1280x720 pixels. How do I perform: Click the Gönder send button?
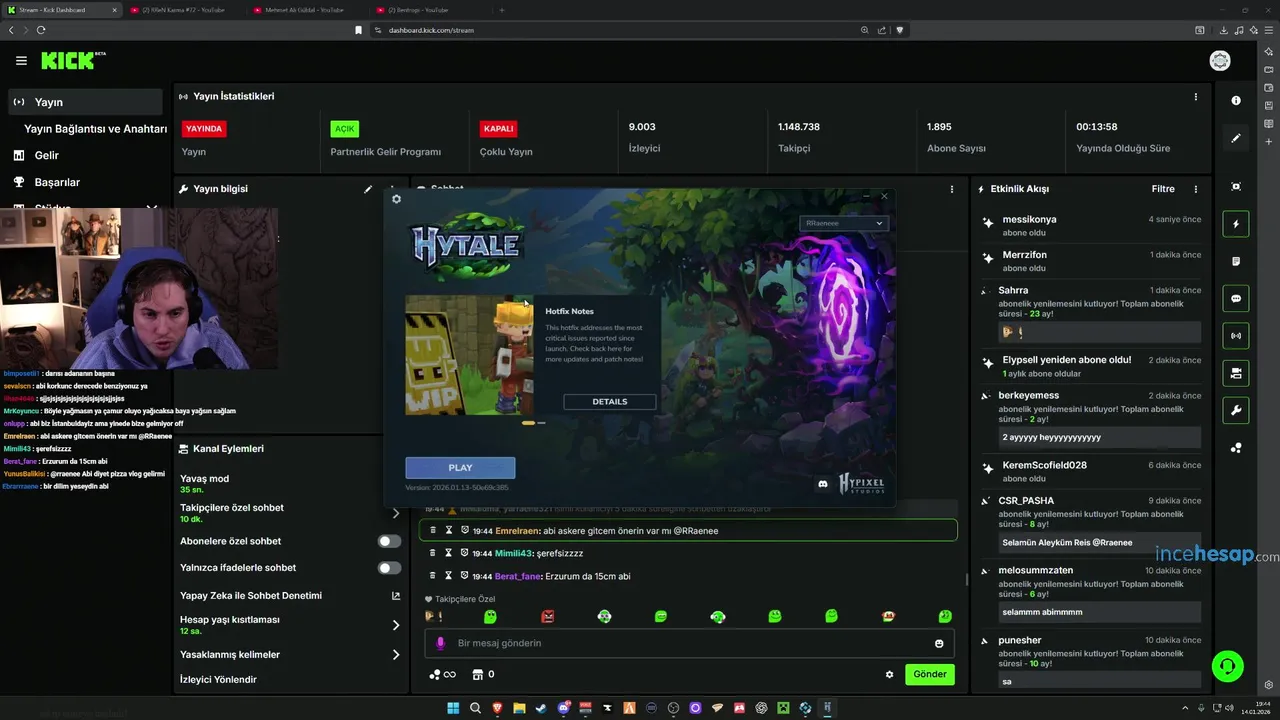929,674
